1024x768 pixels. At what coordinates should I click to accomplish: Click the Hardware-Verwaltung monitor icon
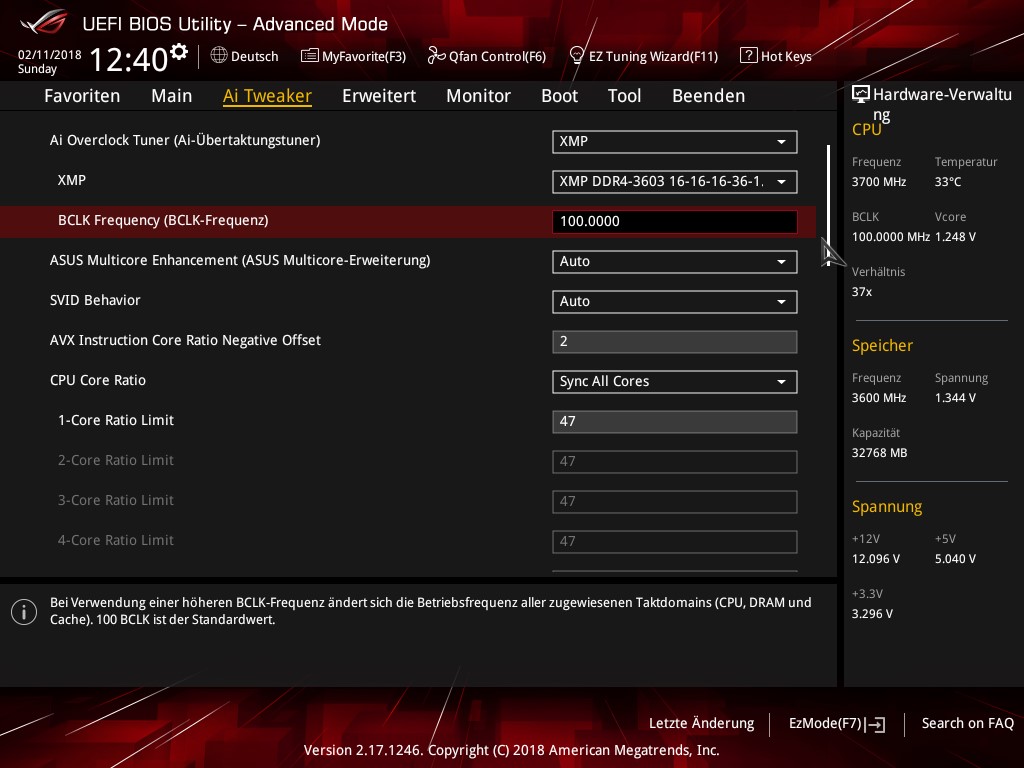click(861, 95)
